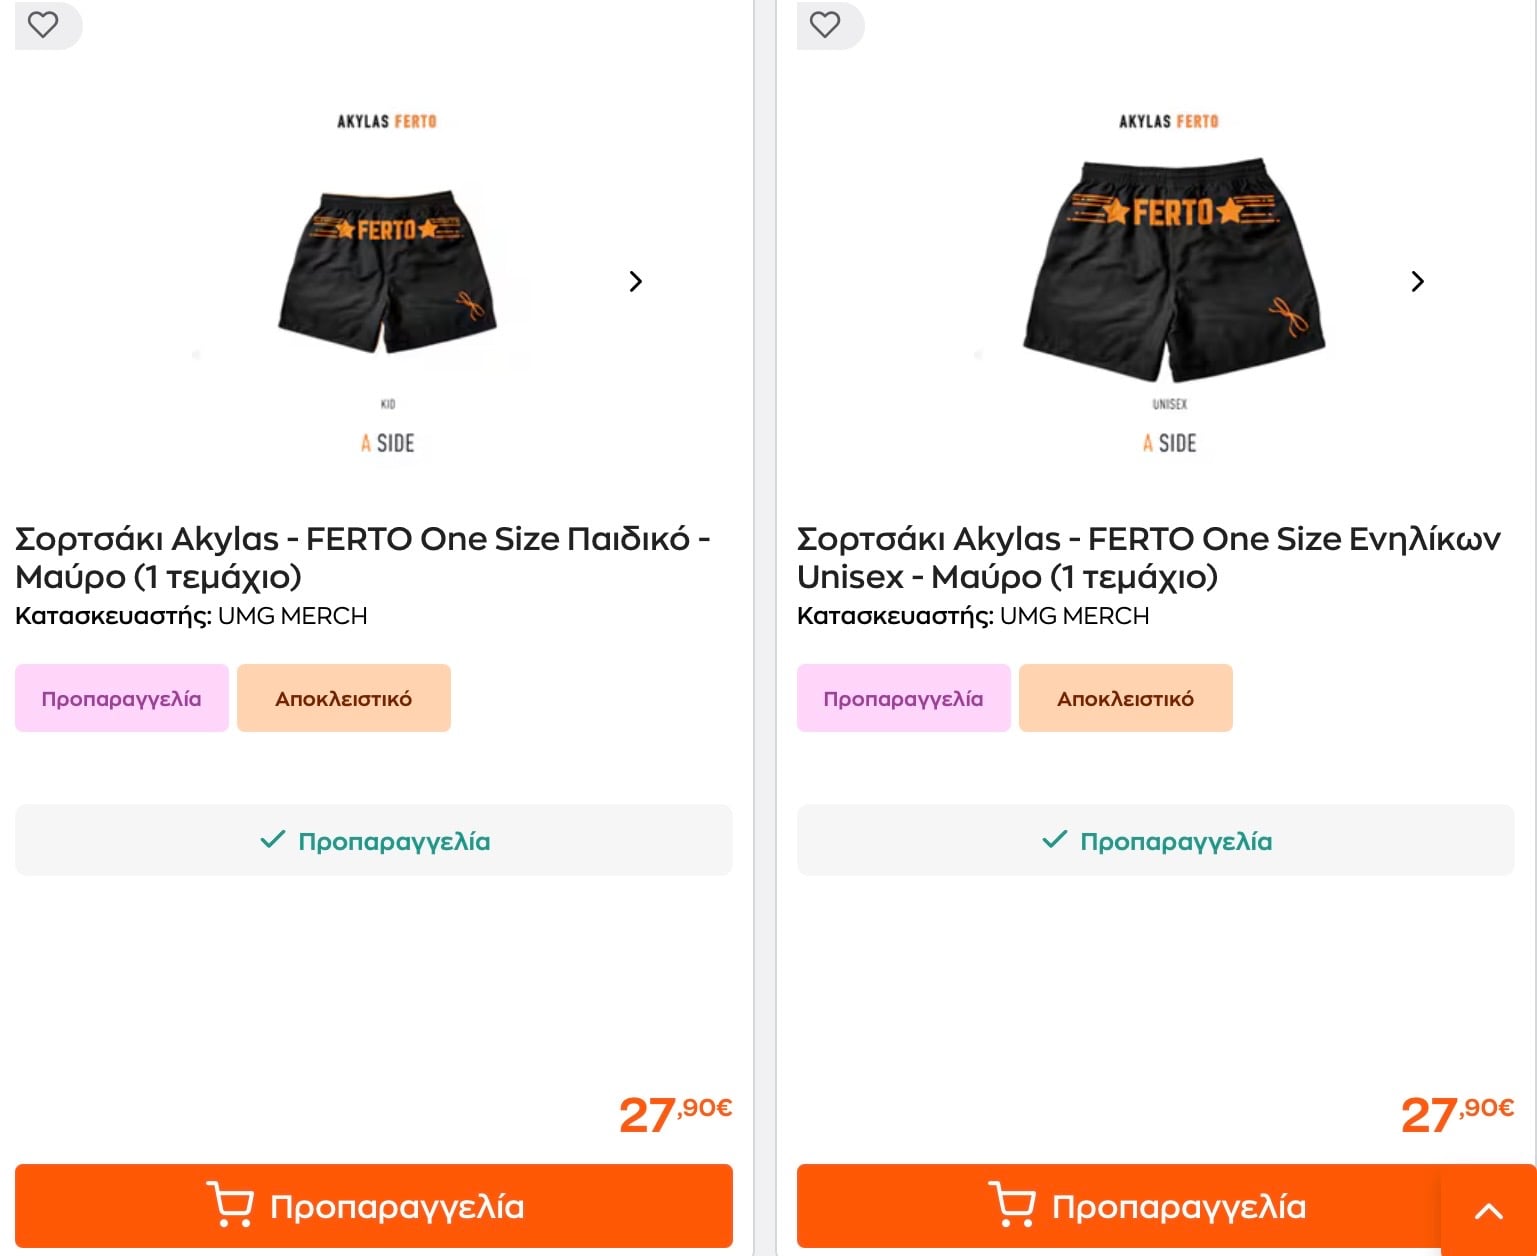The height and width of the screenshot is (1256, 1537).
Task: Click pink Προπαραγγελία tag on kids shorts
Action: [x=121, y=698]
